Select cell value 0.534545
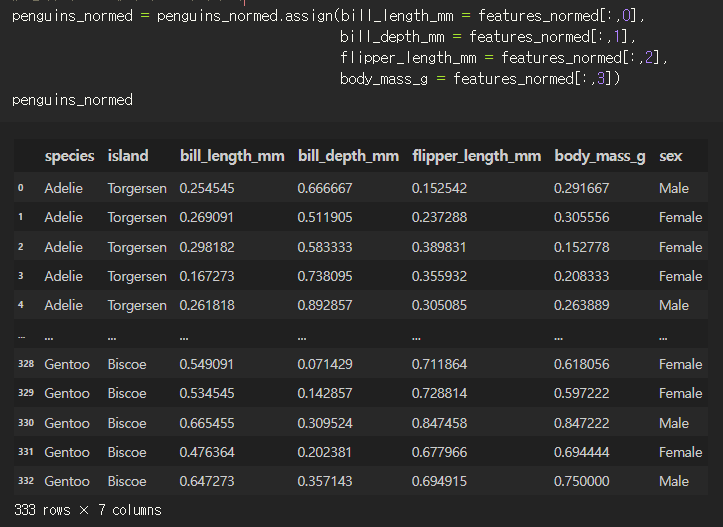 tap(207, 393)
